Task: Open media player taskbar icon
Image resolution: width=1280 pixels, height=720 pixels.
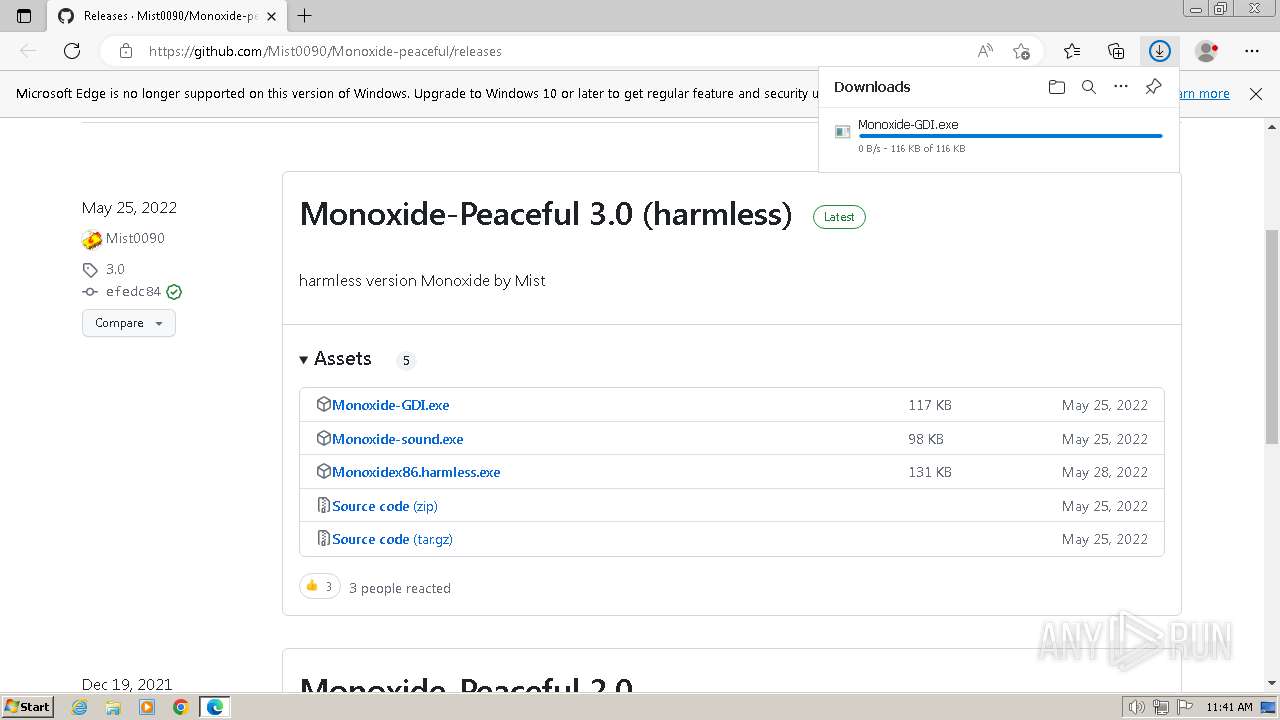Action: coord(147,707)
